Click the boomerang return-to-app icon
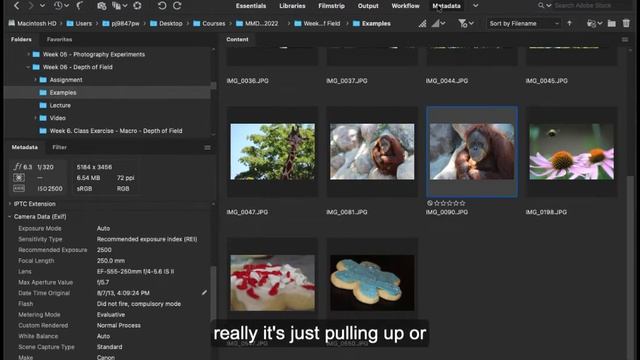This screenshot has height=360, width=640. point(80,6)
